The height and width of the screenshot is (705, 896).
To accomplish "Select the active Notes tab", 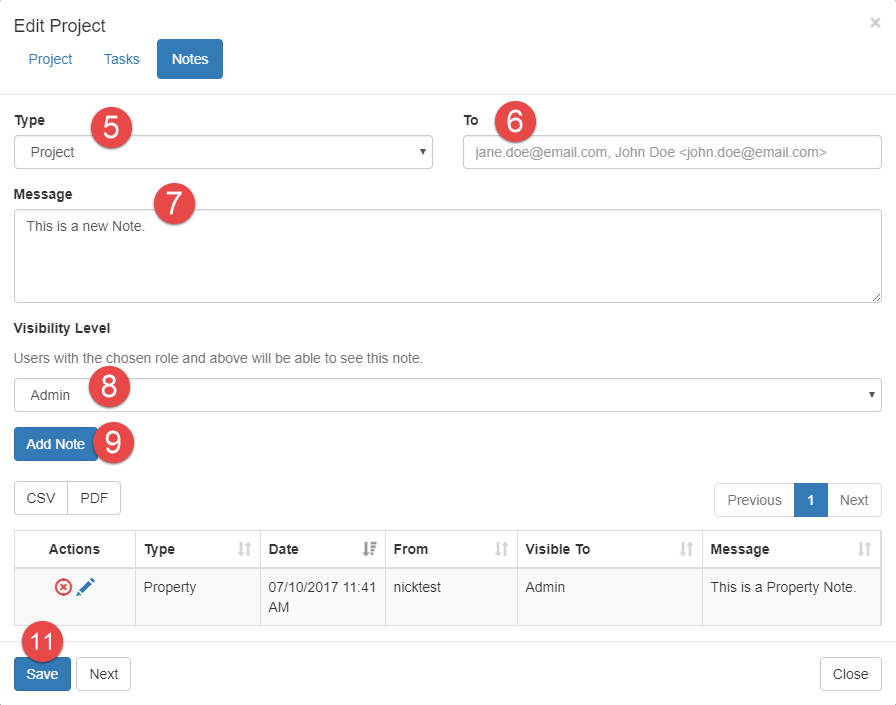I will [190, 59].
